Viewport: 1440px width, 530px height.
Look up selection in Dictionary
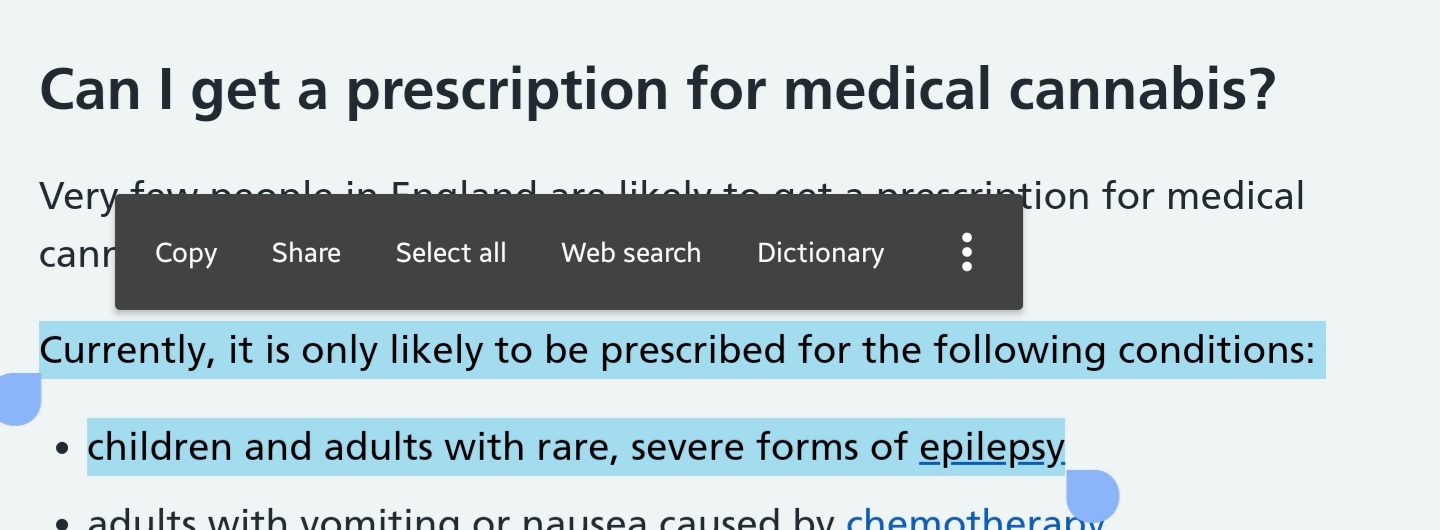pos(821,253)
